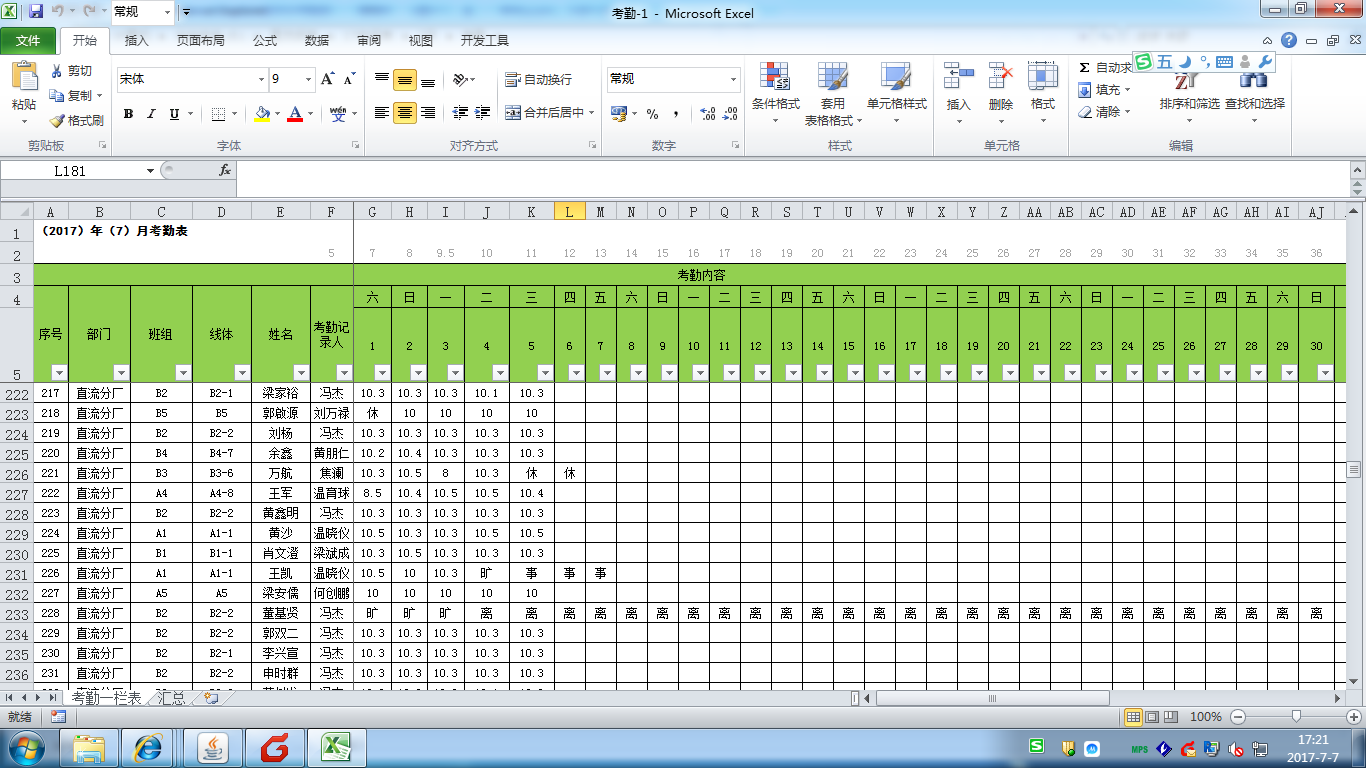Click the percent style icon
Image resolution: width=1366 pixels, height=768 pixels.
(652, 114)
